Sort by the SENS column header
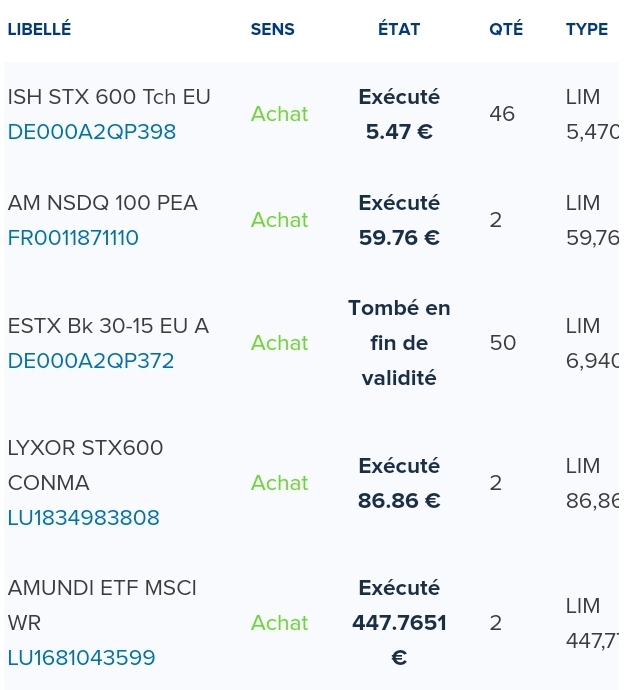 (x=272, y=29)
